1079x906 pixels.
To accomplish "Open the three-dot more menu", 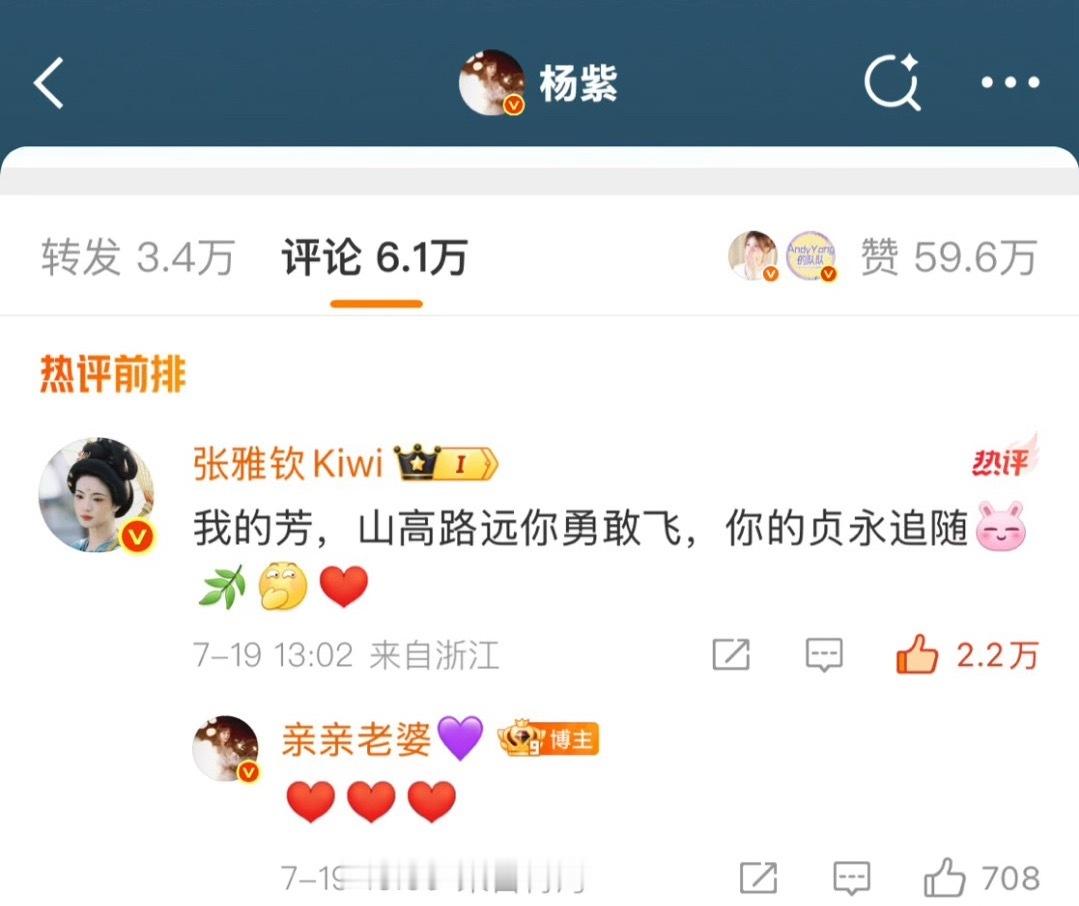I will [x=1009, y=83].
